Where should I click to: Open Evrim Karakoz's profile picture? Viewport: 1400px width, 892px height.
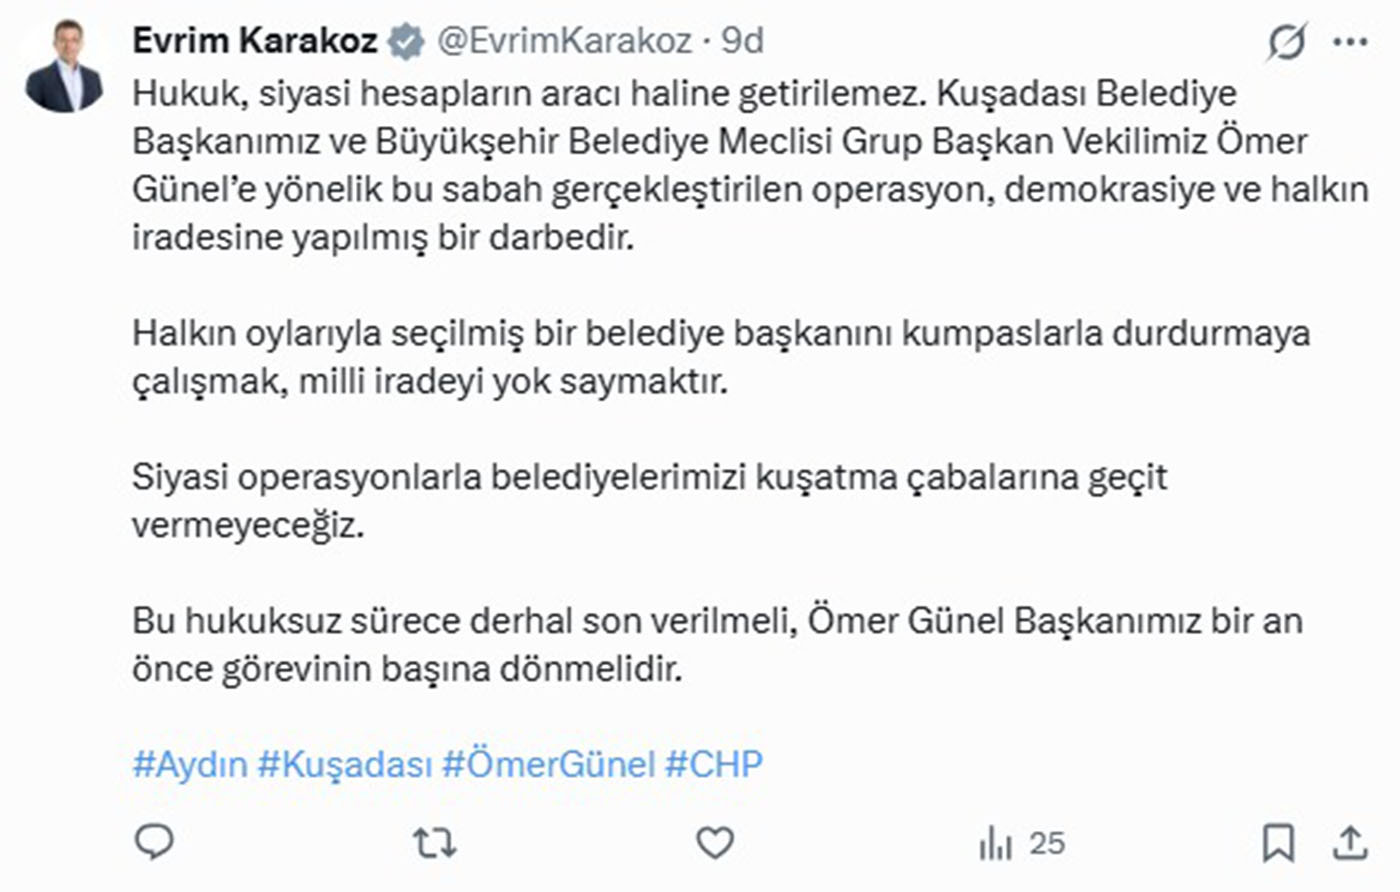[x=64, y=66]
